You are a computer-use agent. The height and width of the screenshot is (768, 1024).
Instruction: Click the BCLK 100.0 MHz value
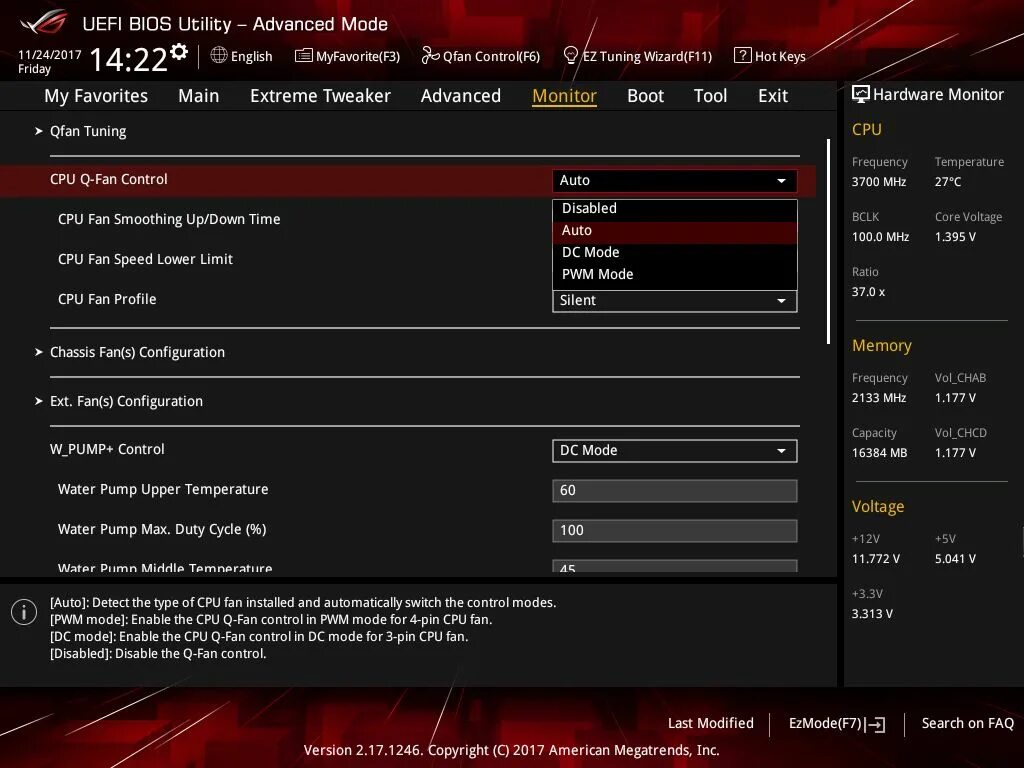880,236
